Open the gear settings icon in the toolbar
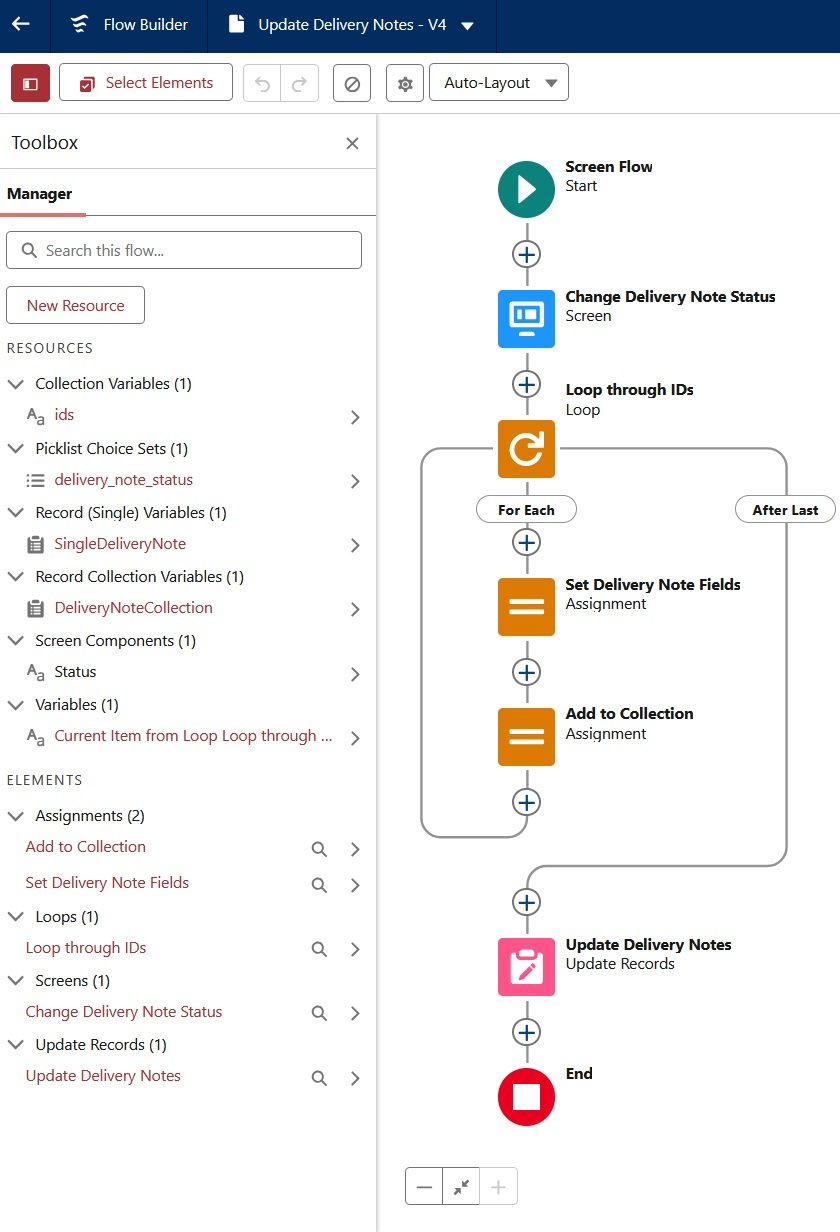This screenshot has width=840, height=1232. pyautogui.click(x=405, y=84)
